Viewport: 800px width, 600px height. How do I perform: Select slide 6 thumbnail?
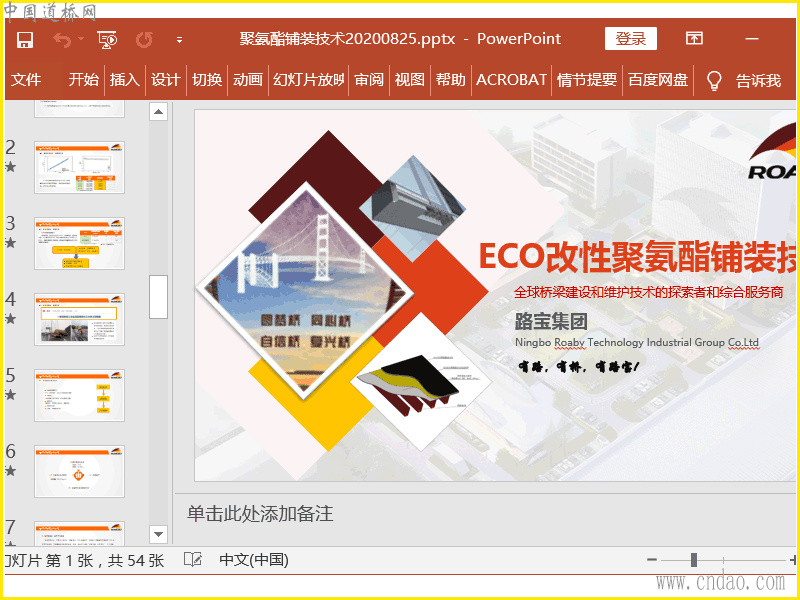80,471
